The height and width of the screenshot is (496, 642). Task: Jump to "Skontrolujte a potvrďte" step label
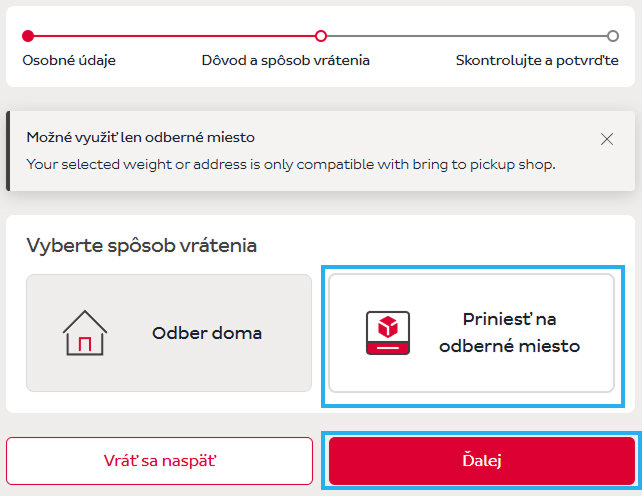pyautogui.click(x=537, y=60)
